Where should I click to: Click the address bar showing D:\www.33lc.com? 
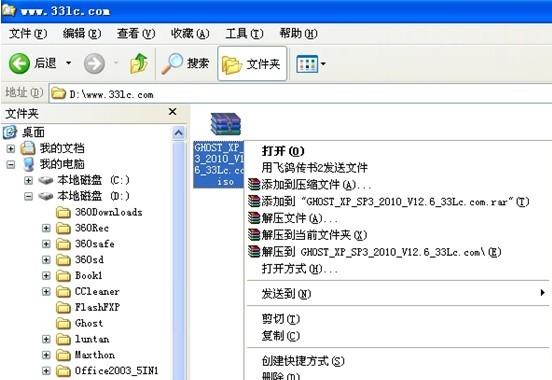(300, 94)
